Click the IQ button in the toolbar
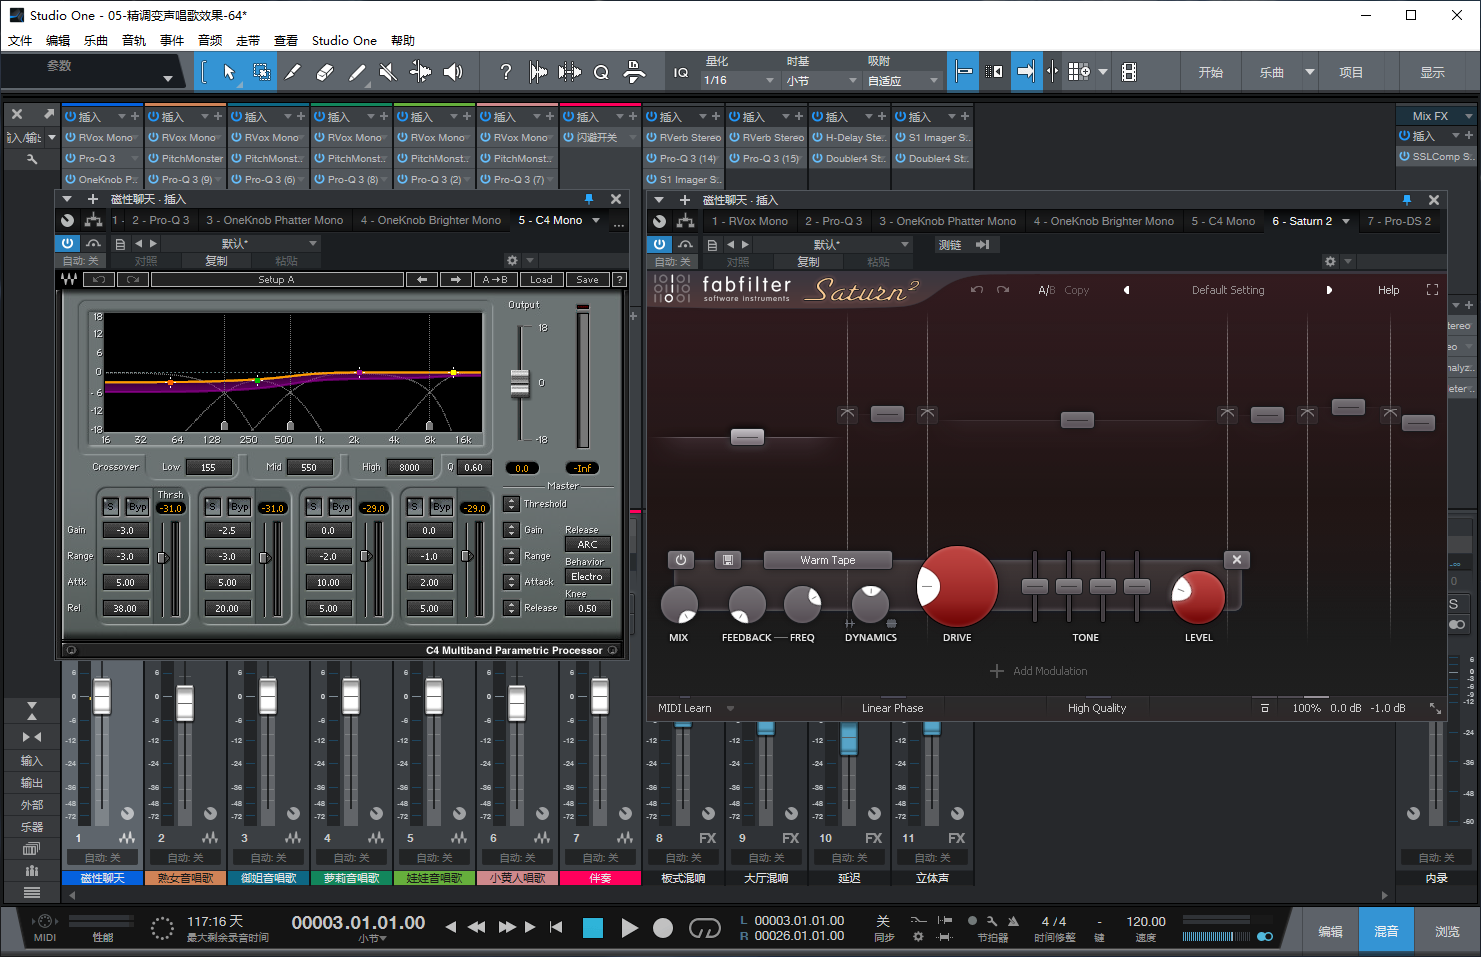The width and height of the screenshot is (1481, 957). click(680, 72)
